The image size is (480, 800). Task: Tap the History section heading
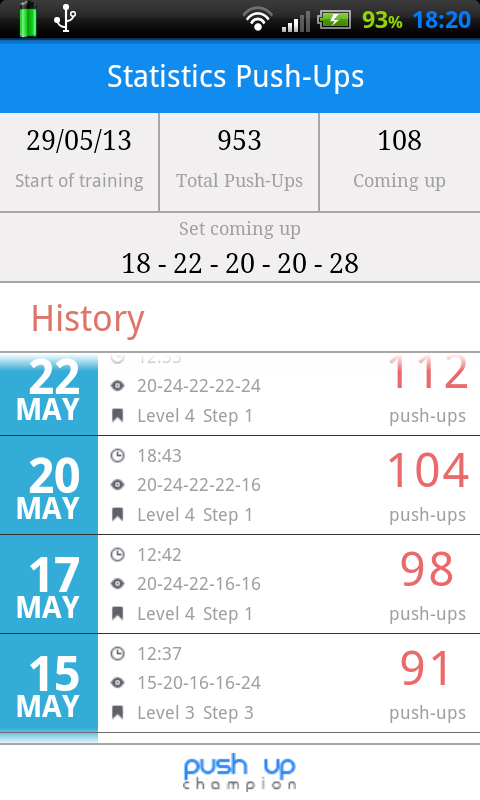click(x=88, y=319)
